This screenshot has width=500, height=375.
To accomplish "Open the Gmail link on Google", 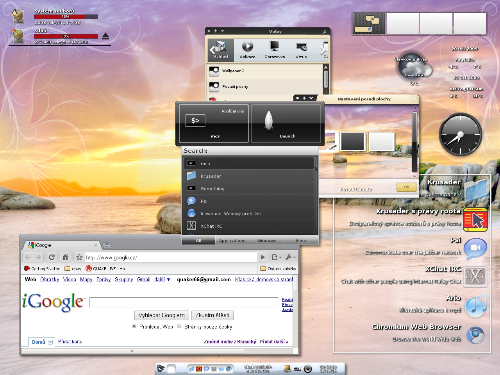I will click(x=143, y=279).
